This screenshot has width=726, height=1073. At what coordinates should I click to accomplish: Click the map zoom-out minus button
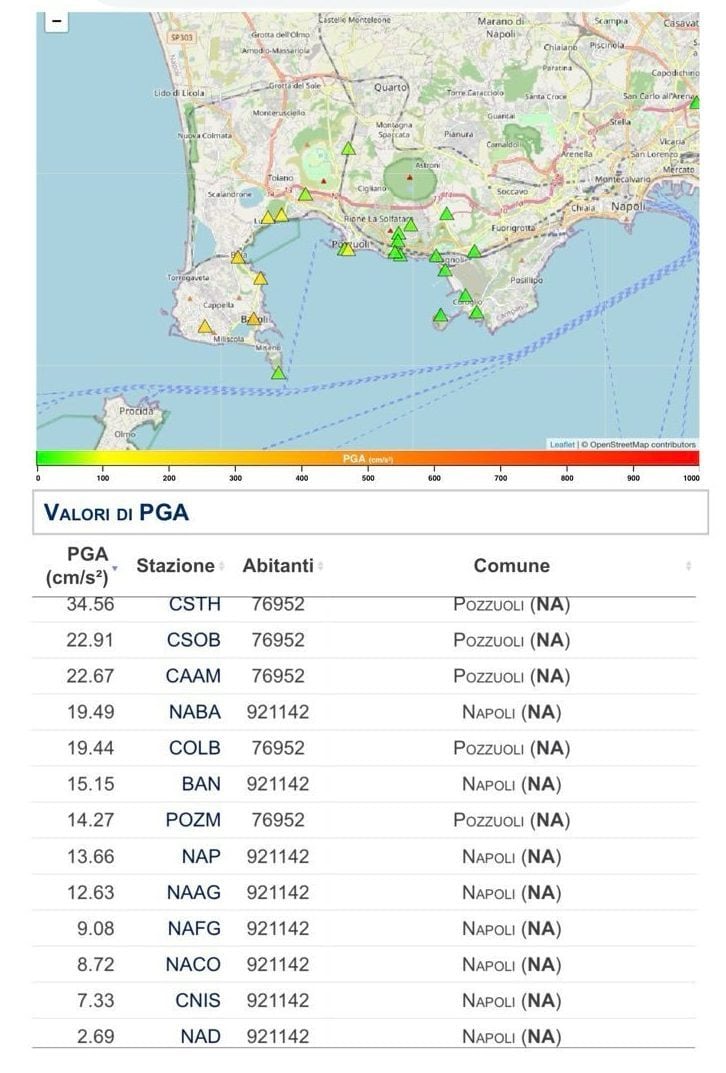[57, 22]
